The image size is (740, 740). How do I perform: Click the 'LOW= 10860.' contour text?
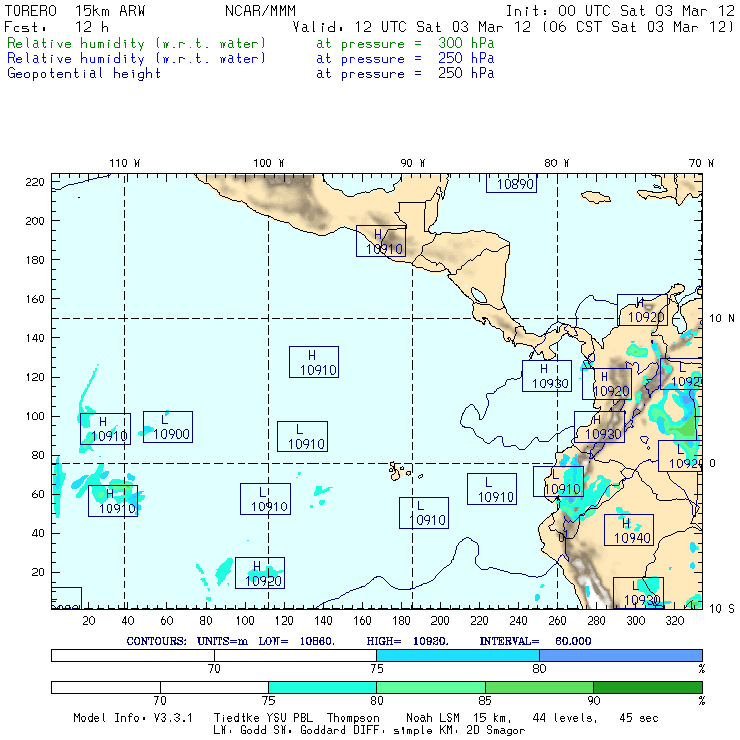(296, 641)
